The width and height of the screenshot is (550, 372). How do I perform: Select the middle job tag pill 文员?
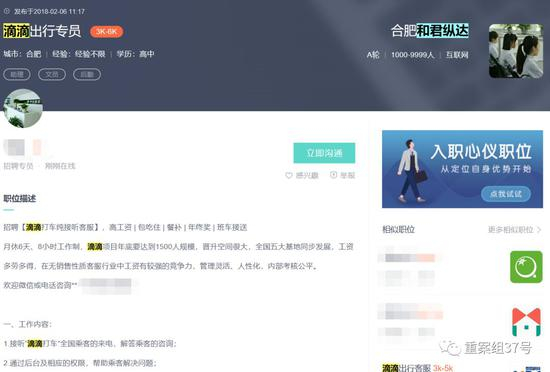tap(52, 74)
